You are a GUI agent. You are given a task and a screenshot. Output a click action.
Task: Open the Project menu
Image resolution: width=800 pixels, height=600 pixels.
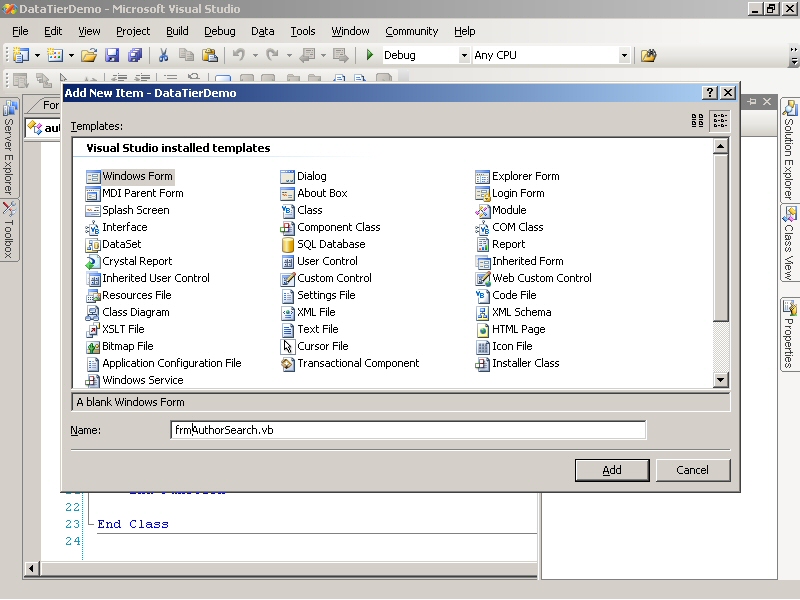pyautogui.click(x=133, y=31)
